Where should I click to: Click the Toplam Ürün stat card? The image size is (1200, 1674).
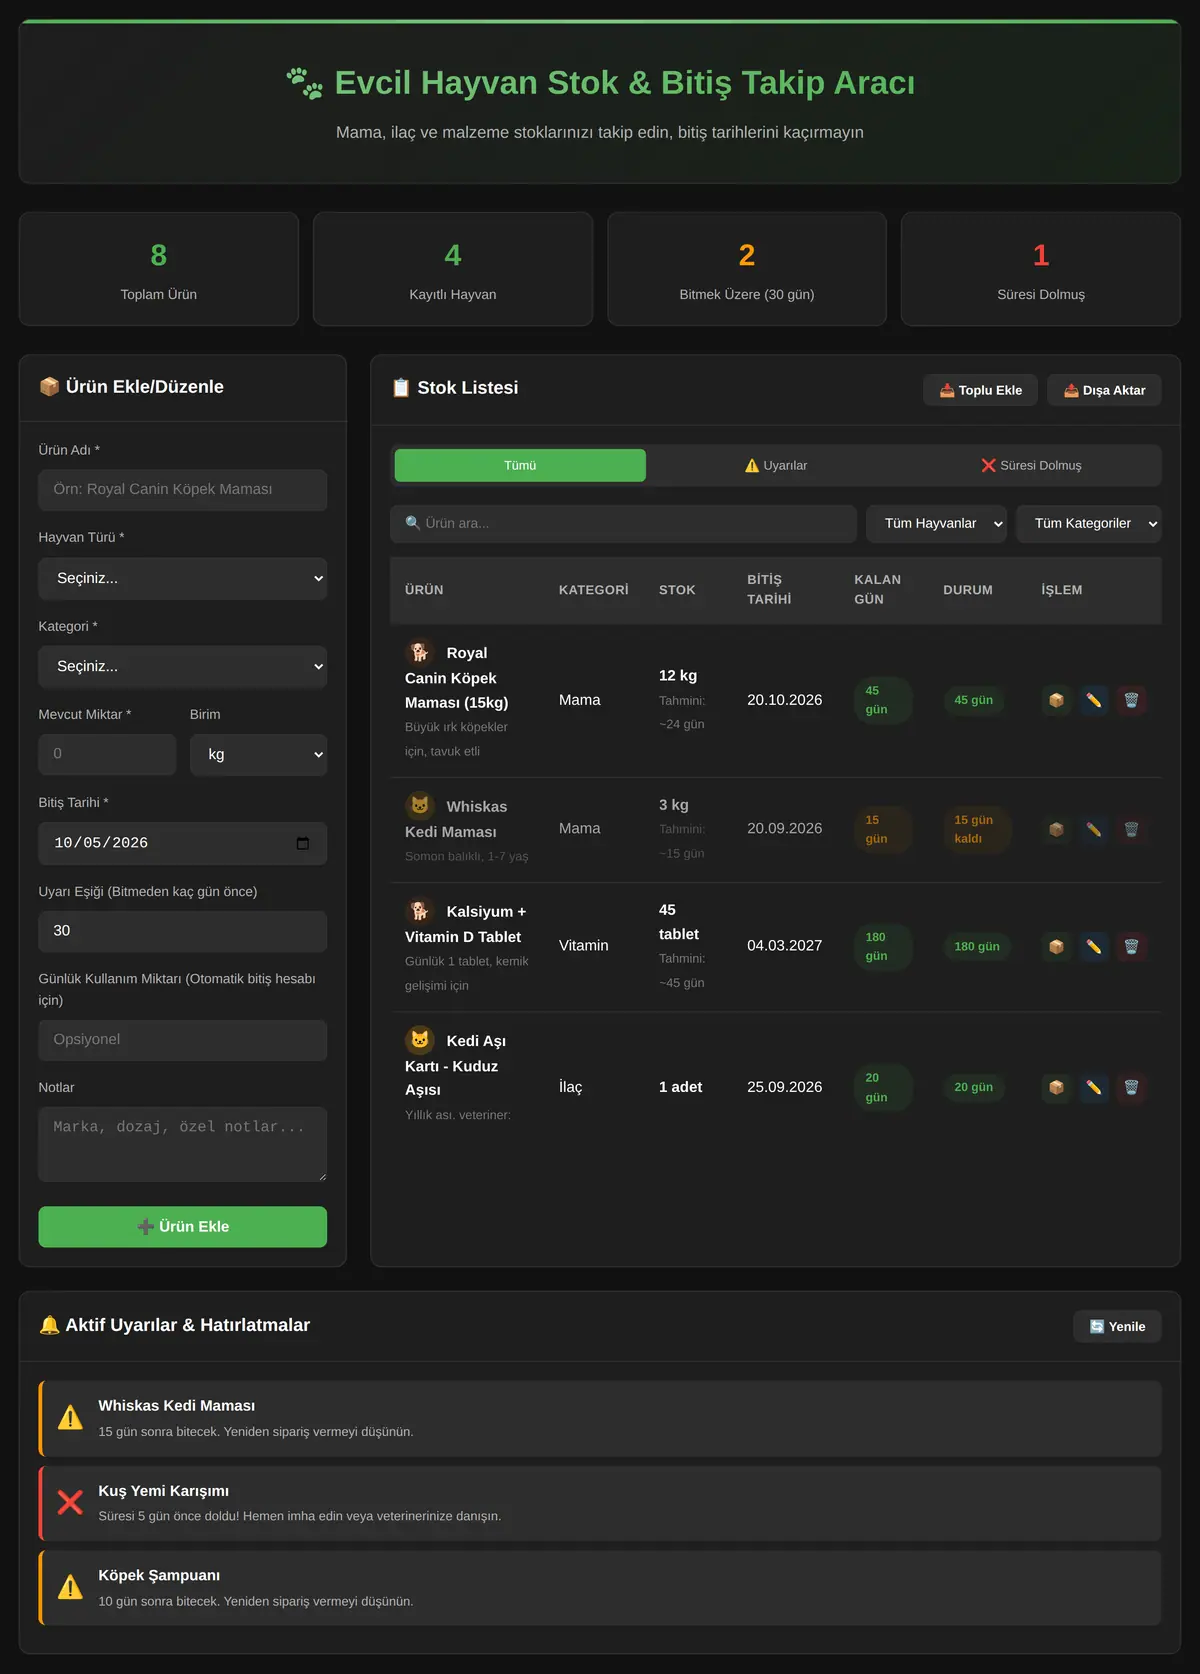tap(159, 269)
